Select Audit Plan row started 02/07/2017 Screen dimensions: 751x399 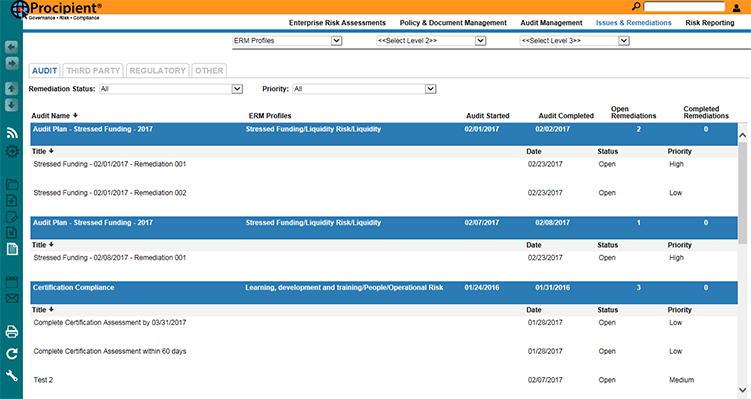(x=384, y=228)
